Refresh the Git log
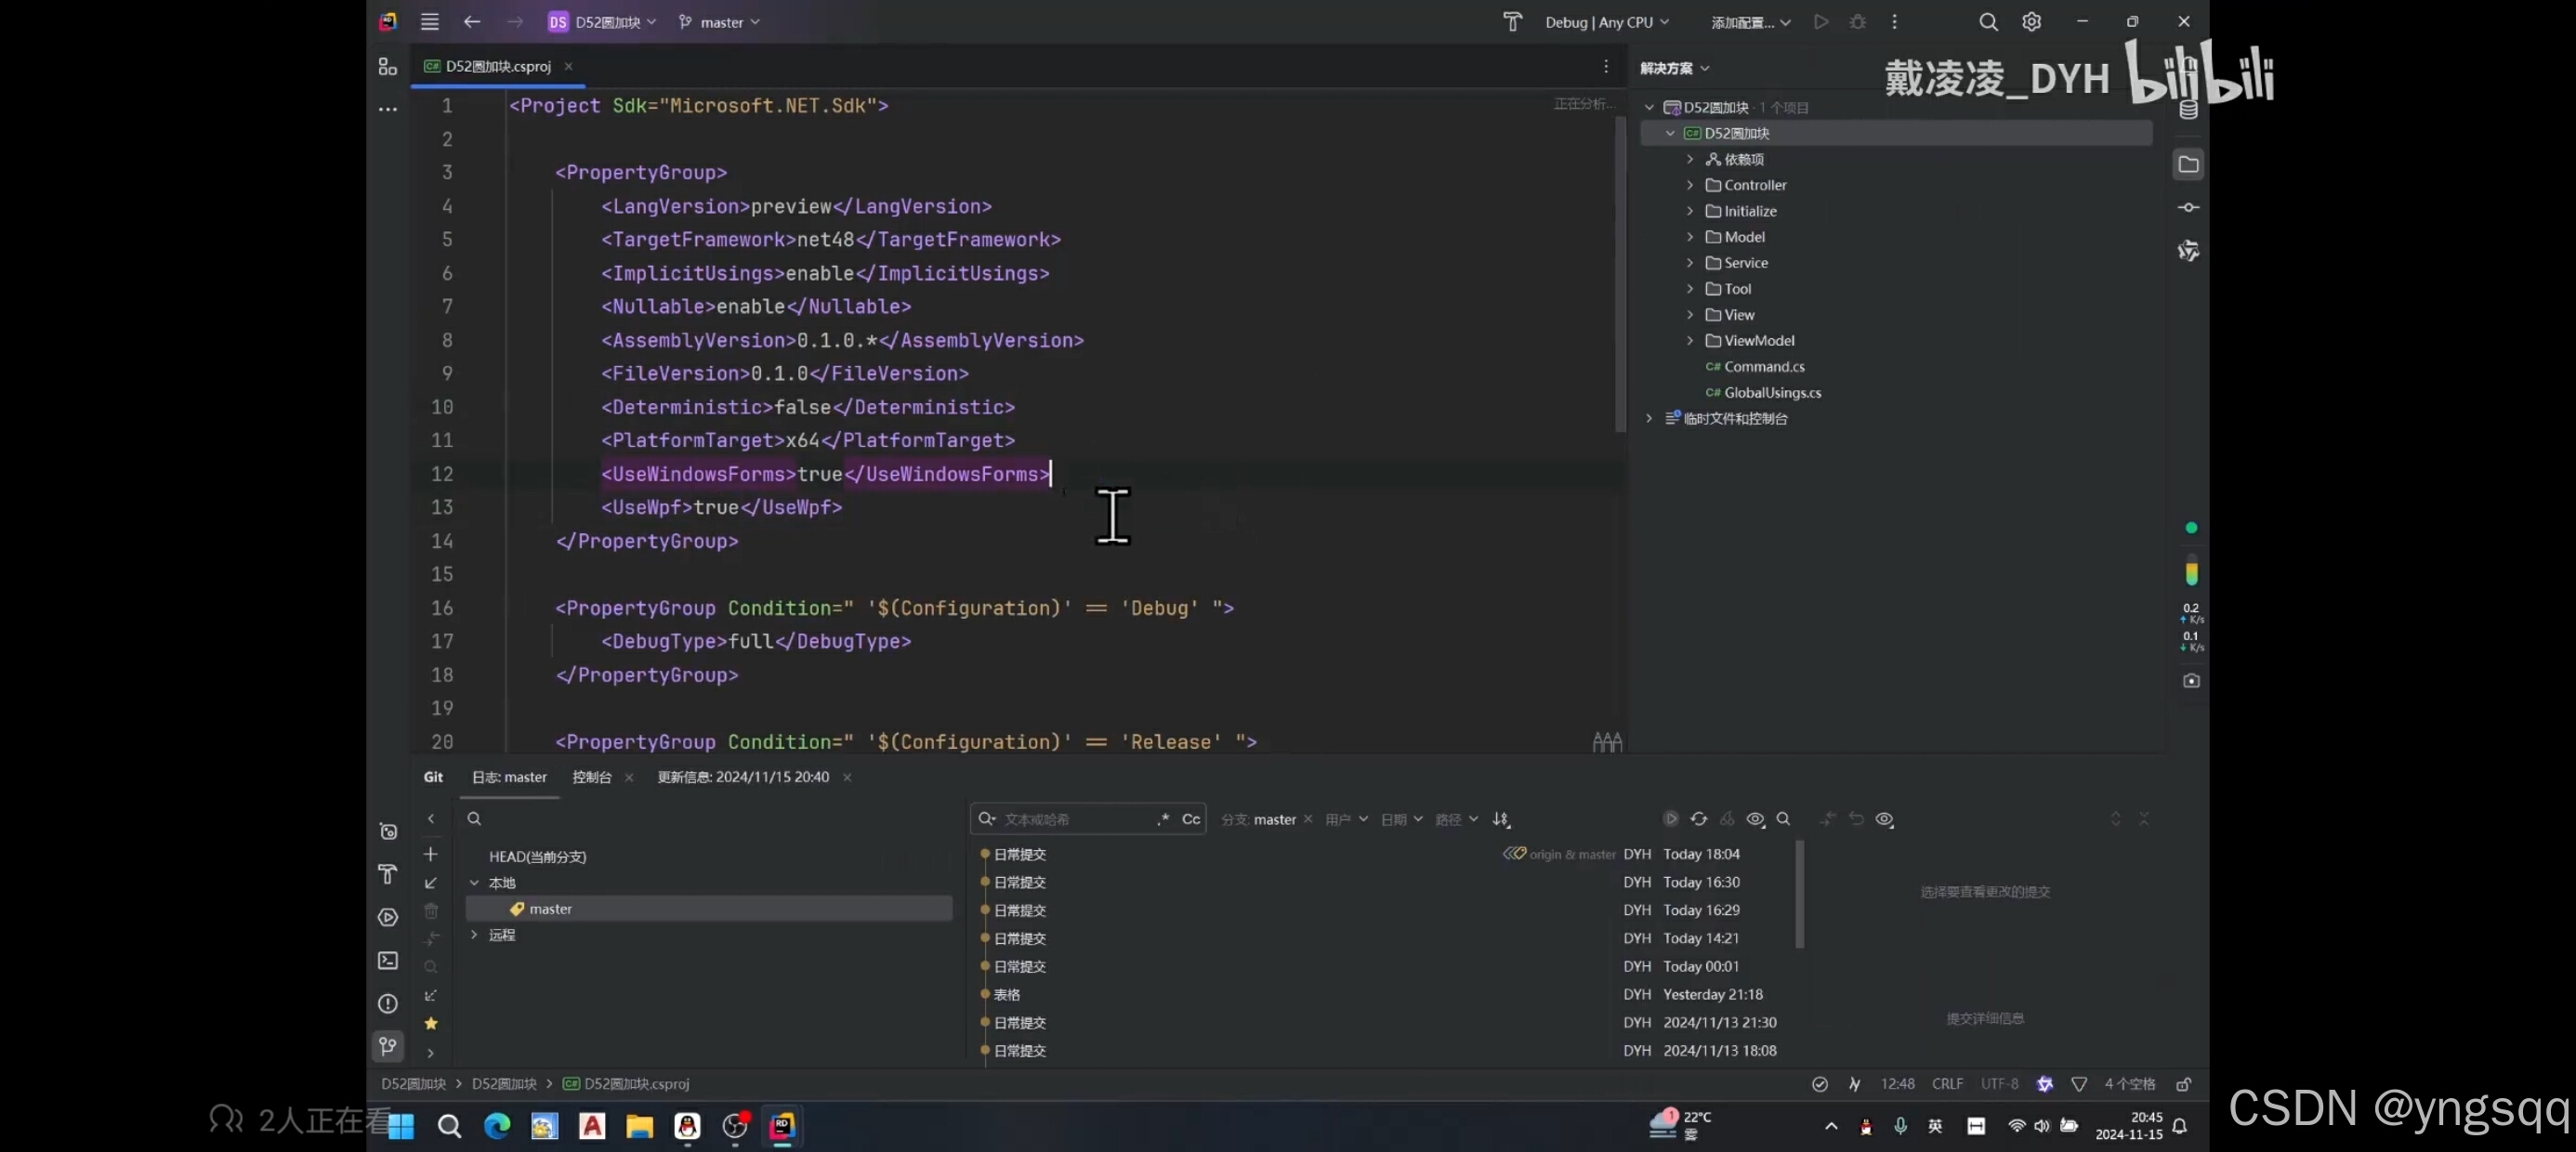The height and width of the screenshot is (1152, 2576). point(1699,819)
